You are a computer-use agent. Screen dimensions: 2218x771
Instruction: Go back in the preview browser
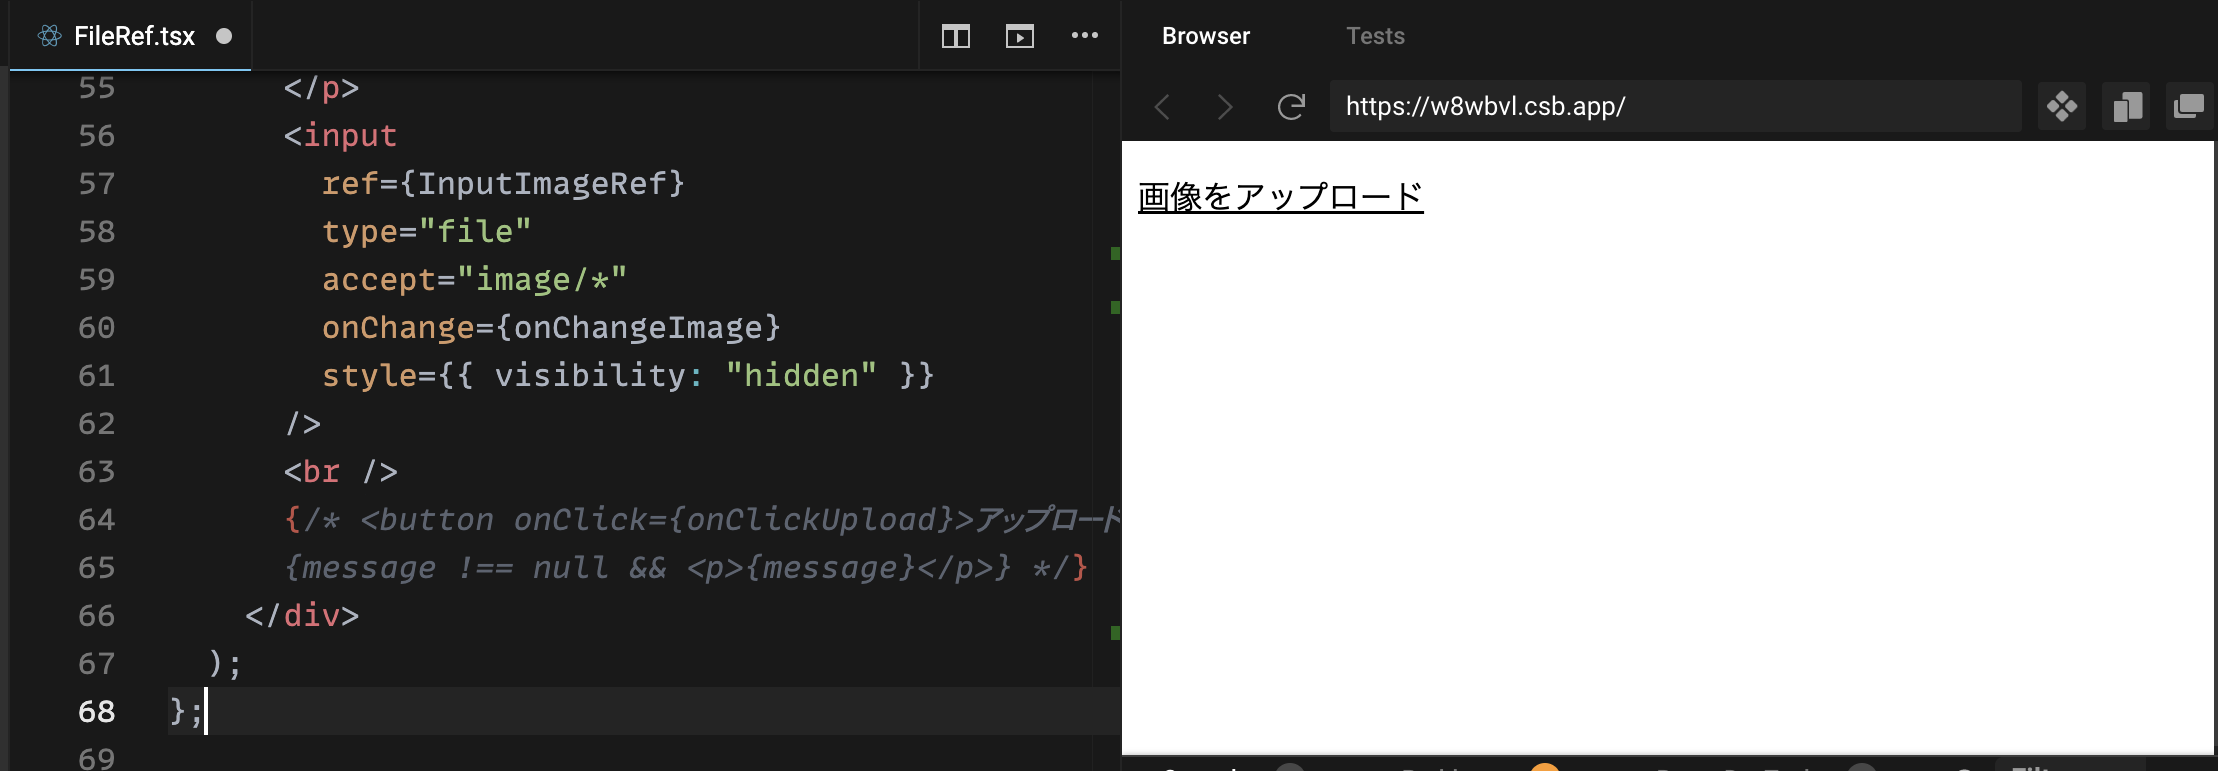pyautogui.click(x=1162, y=106)
